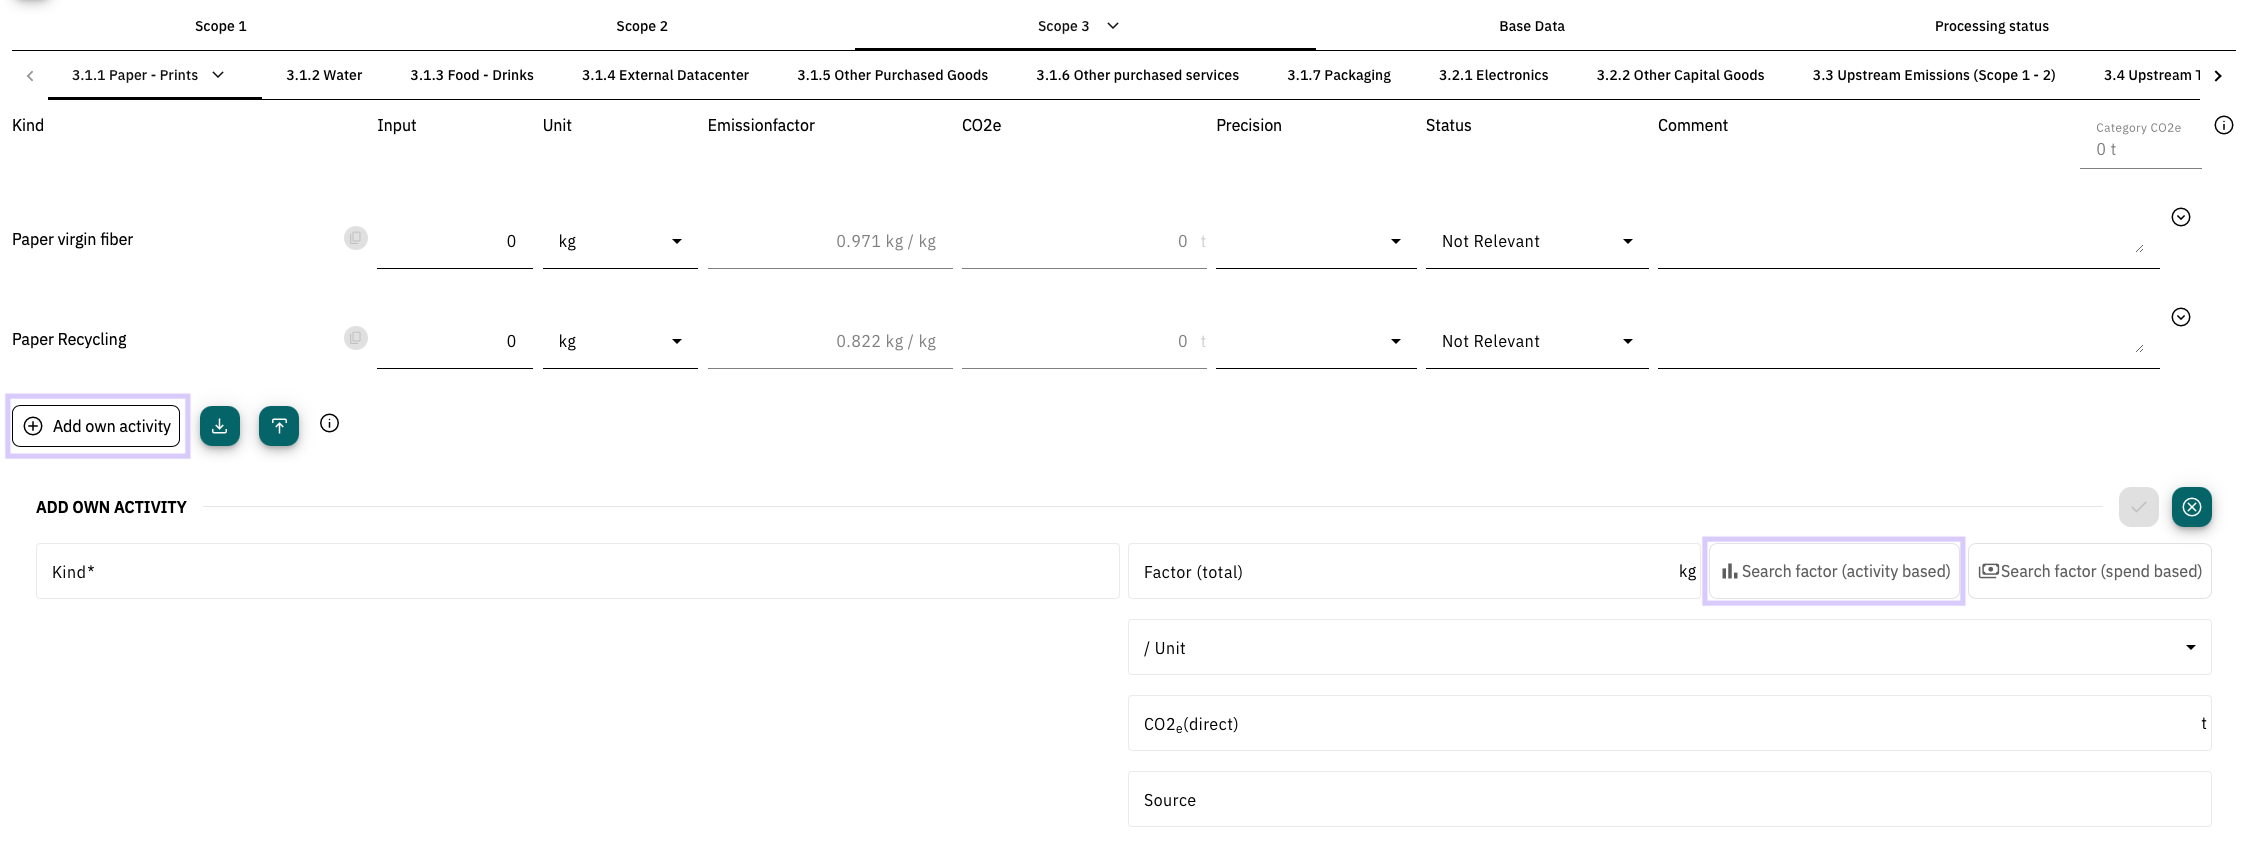Click the download icon button
Viewport: 2245px width, 862px height.
pyautogui.click(x=219, y=426)
